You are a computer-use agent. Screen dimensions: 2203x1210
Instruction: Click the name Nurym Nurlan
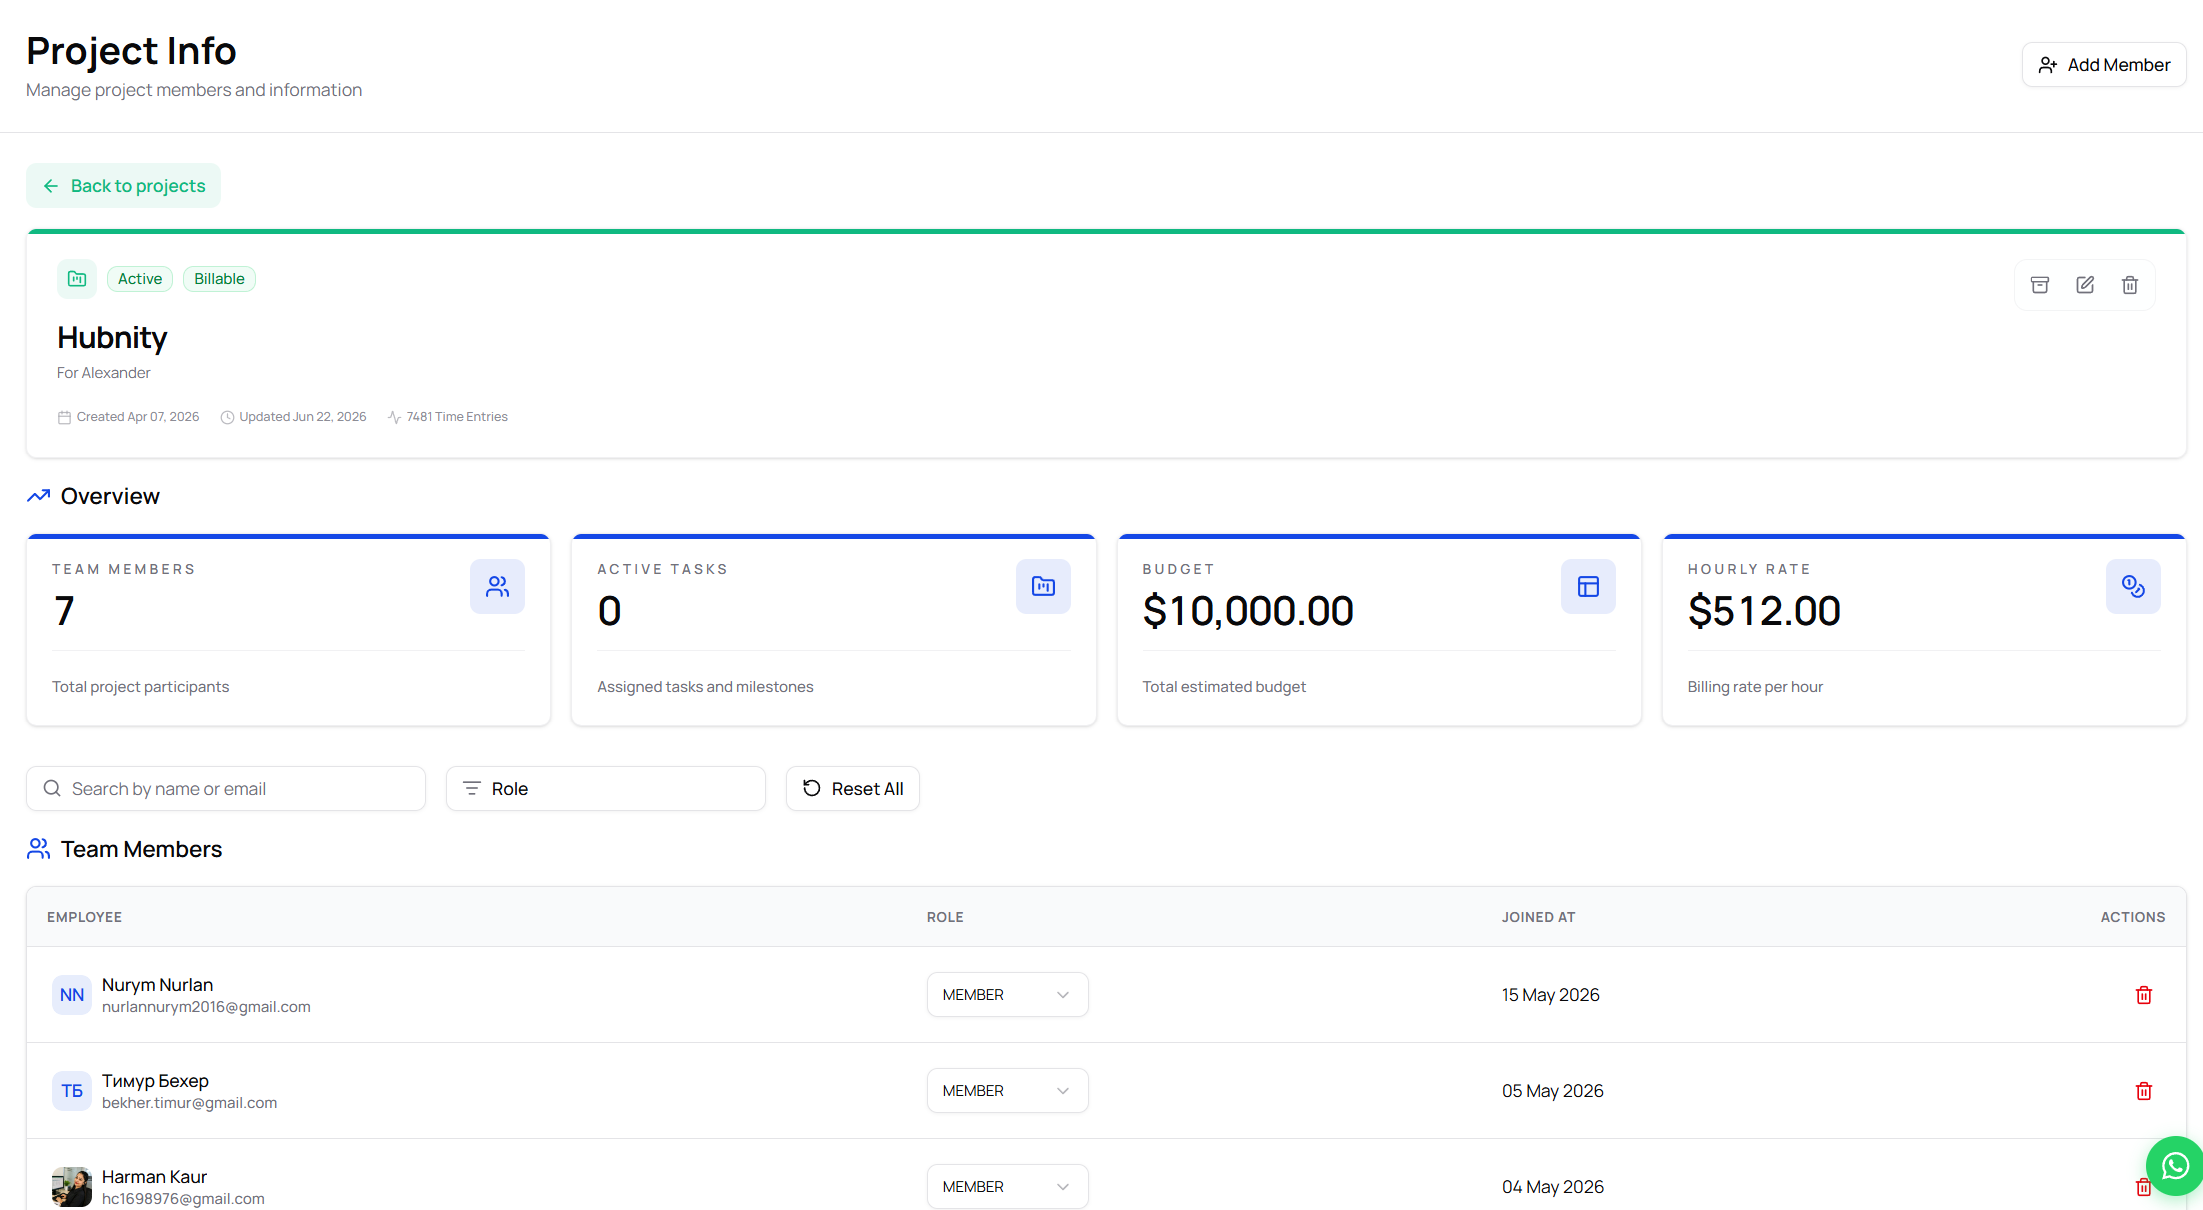pyautogui.click(x=157, y=985)
